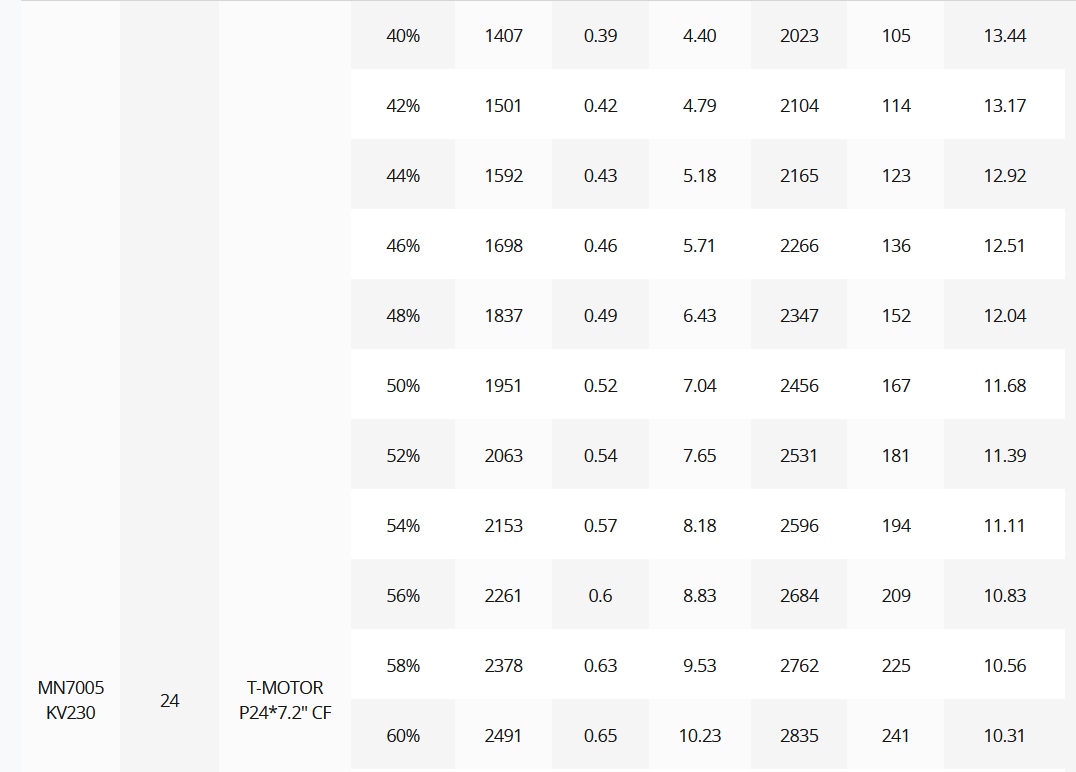Select RPM value 2835
The height and width of the screenshot is (772, 1076).
(799, 736)
